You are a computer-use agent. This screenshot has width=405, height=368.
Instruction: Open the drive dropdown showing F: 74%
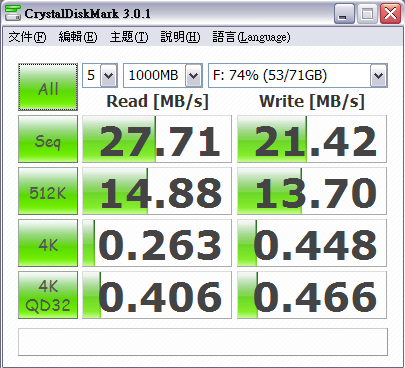pos(298,75)
